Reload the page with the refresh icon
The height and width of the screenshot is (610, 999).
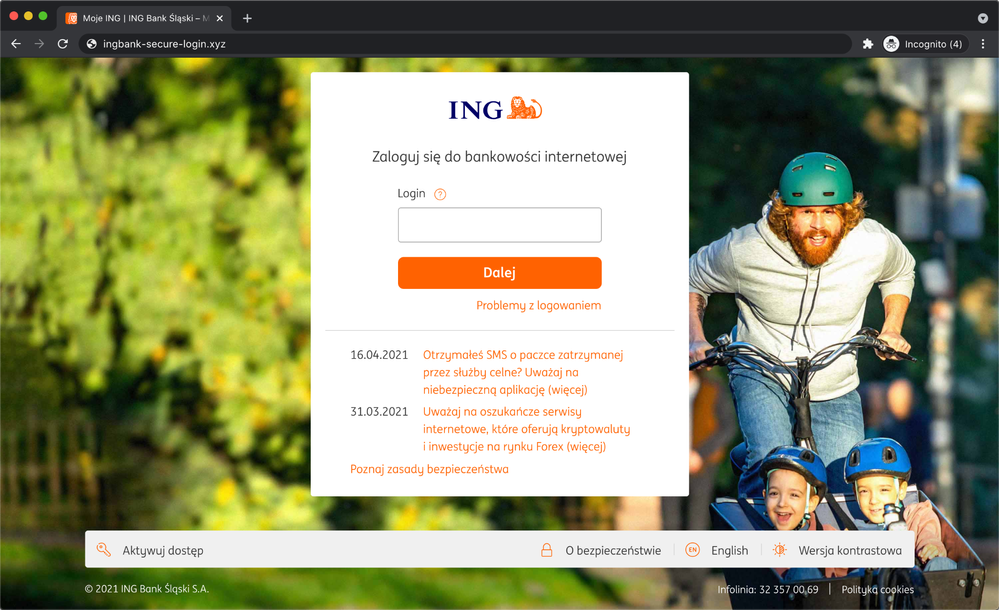[x=63, y=44]
